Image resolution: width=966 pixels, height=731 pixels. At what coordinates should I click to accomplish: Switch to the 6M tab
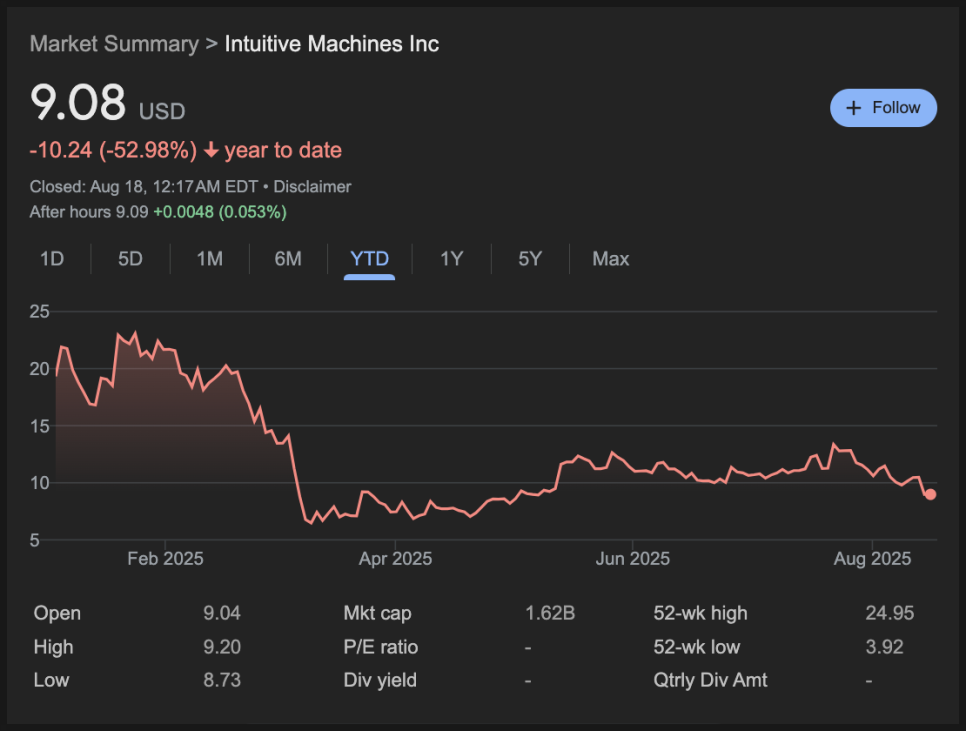(x=288, y=259)
